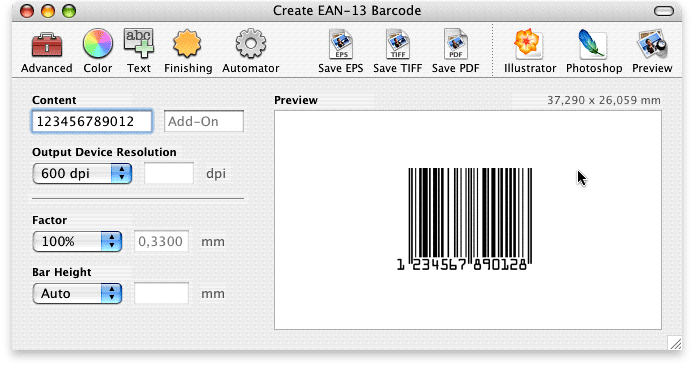Save barcode as EPS file
Viewport: 695px width, 367px height.
tap(340, 51)
